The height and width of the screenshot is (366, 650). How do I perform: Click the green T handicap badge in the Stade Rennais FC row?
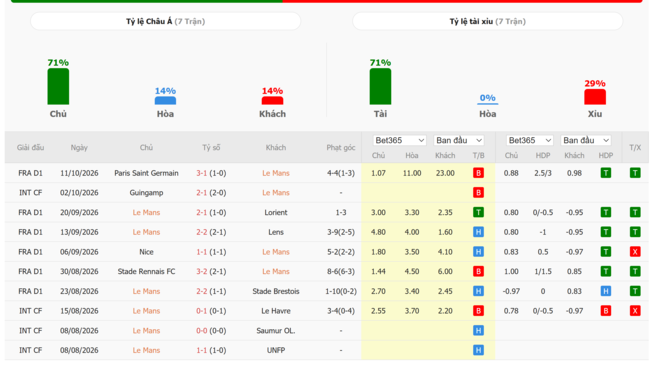(x=606, y=271)
